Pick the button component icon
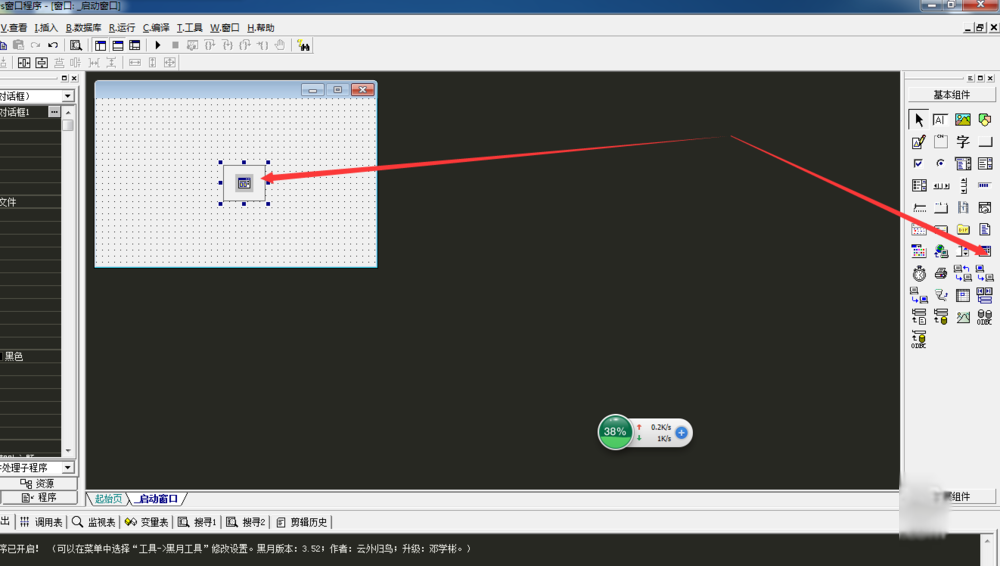1000x566 pixels. point(985,142)
